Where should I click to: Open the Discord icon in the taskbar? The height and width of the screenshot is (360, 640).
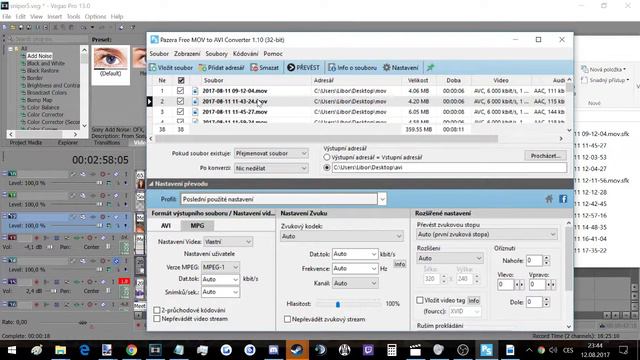point(273,350)
